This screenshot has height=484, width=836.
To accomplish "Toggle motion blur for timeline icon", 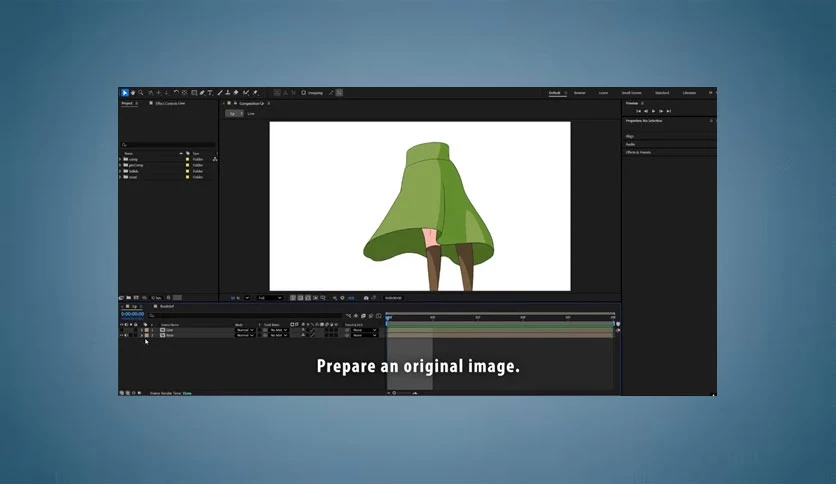I will click(371, 316).
